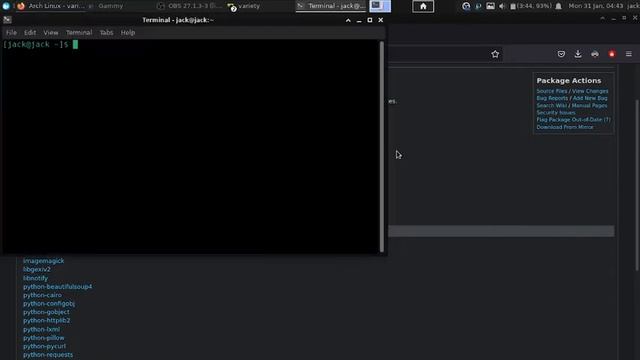Viewport: 640px width, 360px height.
Task: Click the Pocket save icon in Firefox
Action: (561, 54)
